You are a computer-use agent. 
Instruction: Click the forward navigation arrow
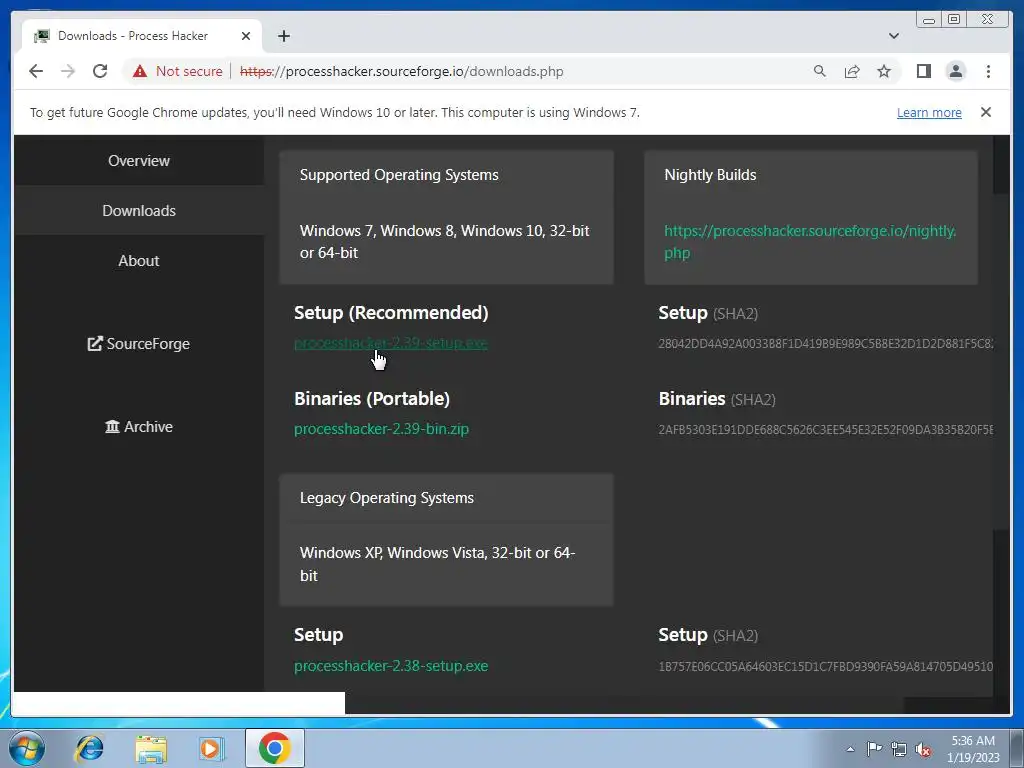(x=68, y=71)
